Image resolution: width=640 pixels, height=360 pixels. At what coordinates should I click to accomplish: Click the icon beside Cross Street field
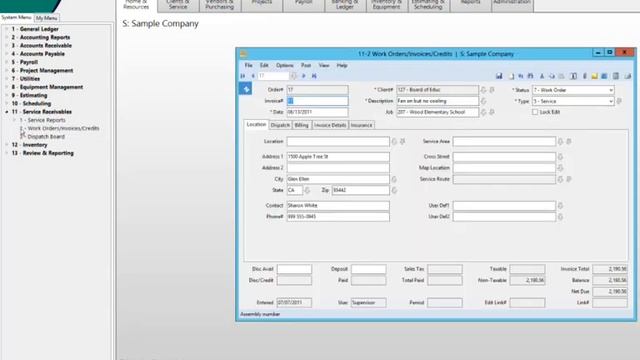[560, 157]
